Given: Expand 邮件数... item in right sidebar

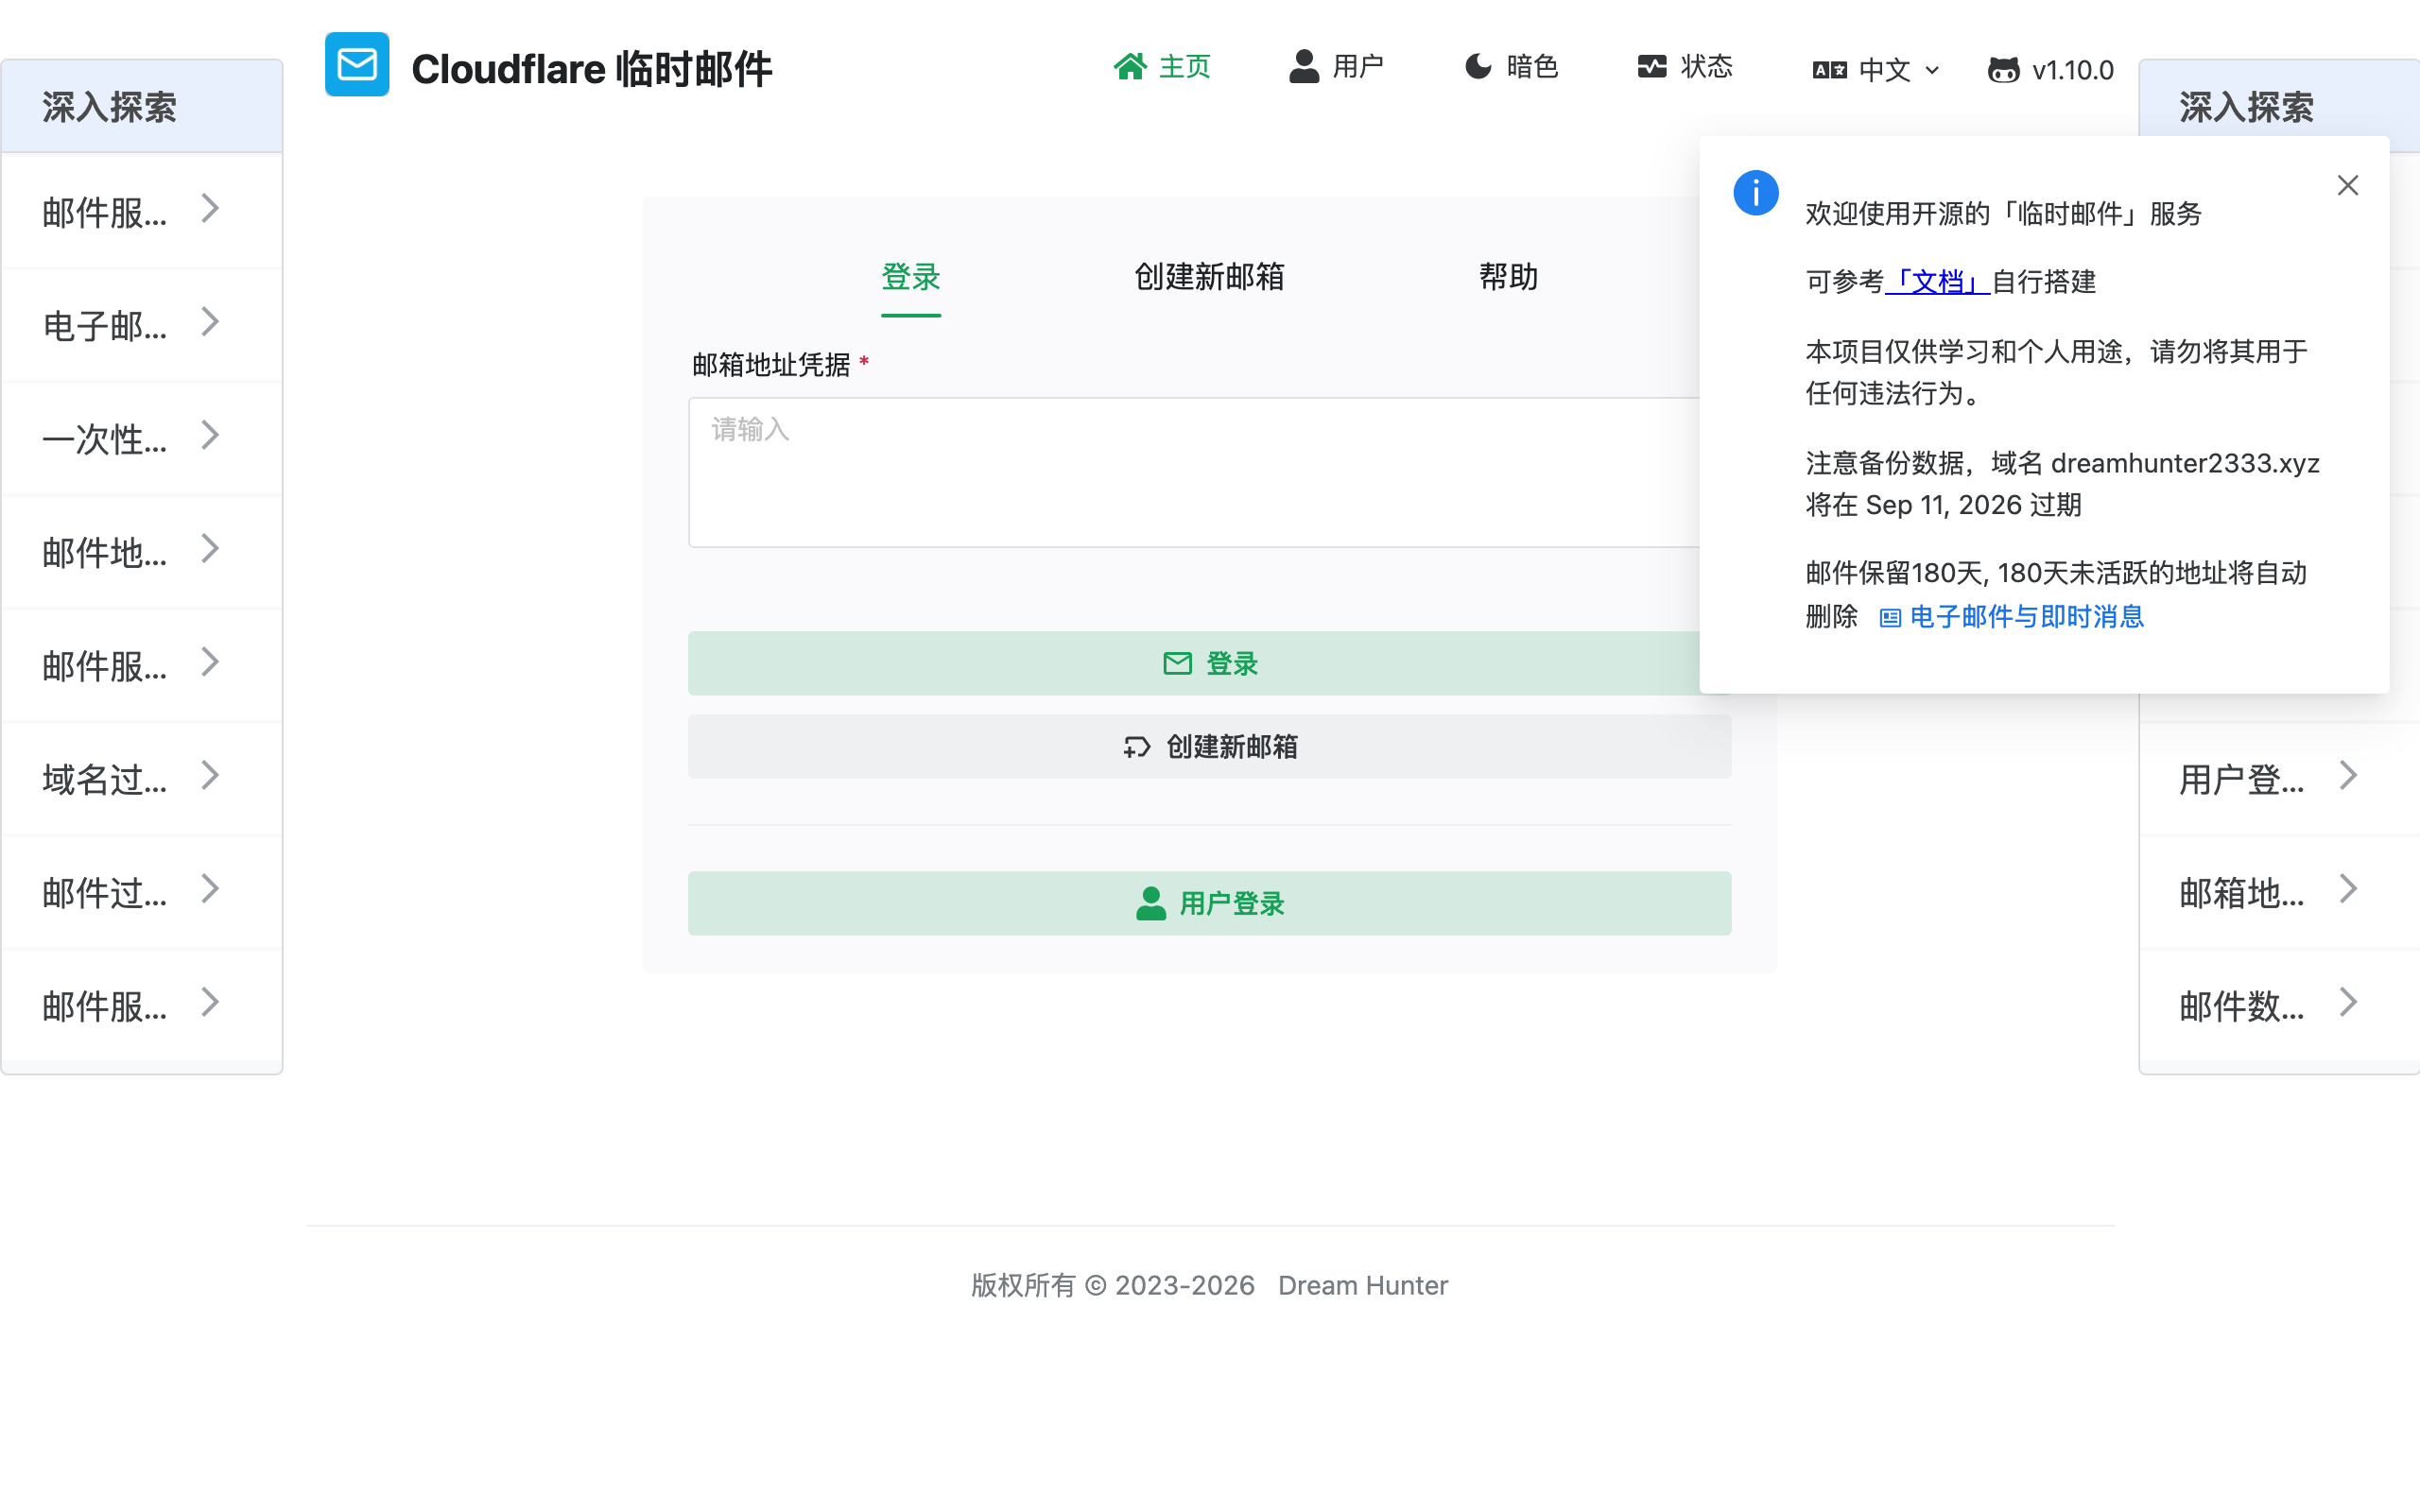Looking at the screenshot, I should coord(2279,1005).
